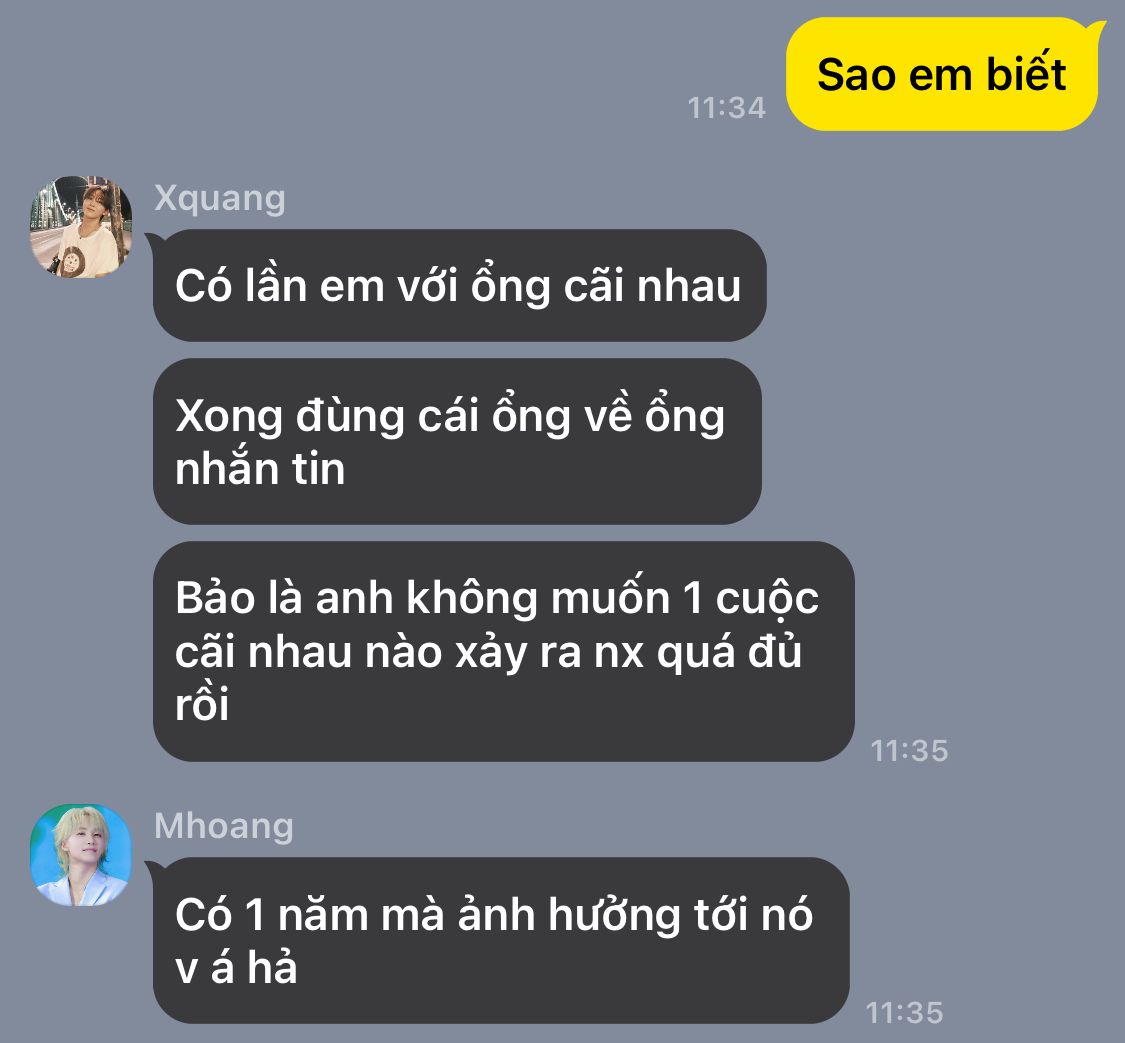Click the 11:34 timestamp beside the yellow bubble
1125x1043 pixels.
click(x=727, y=108)
